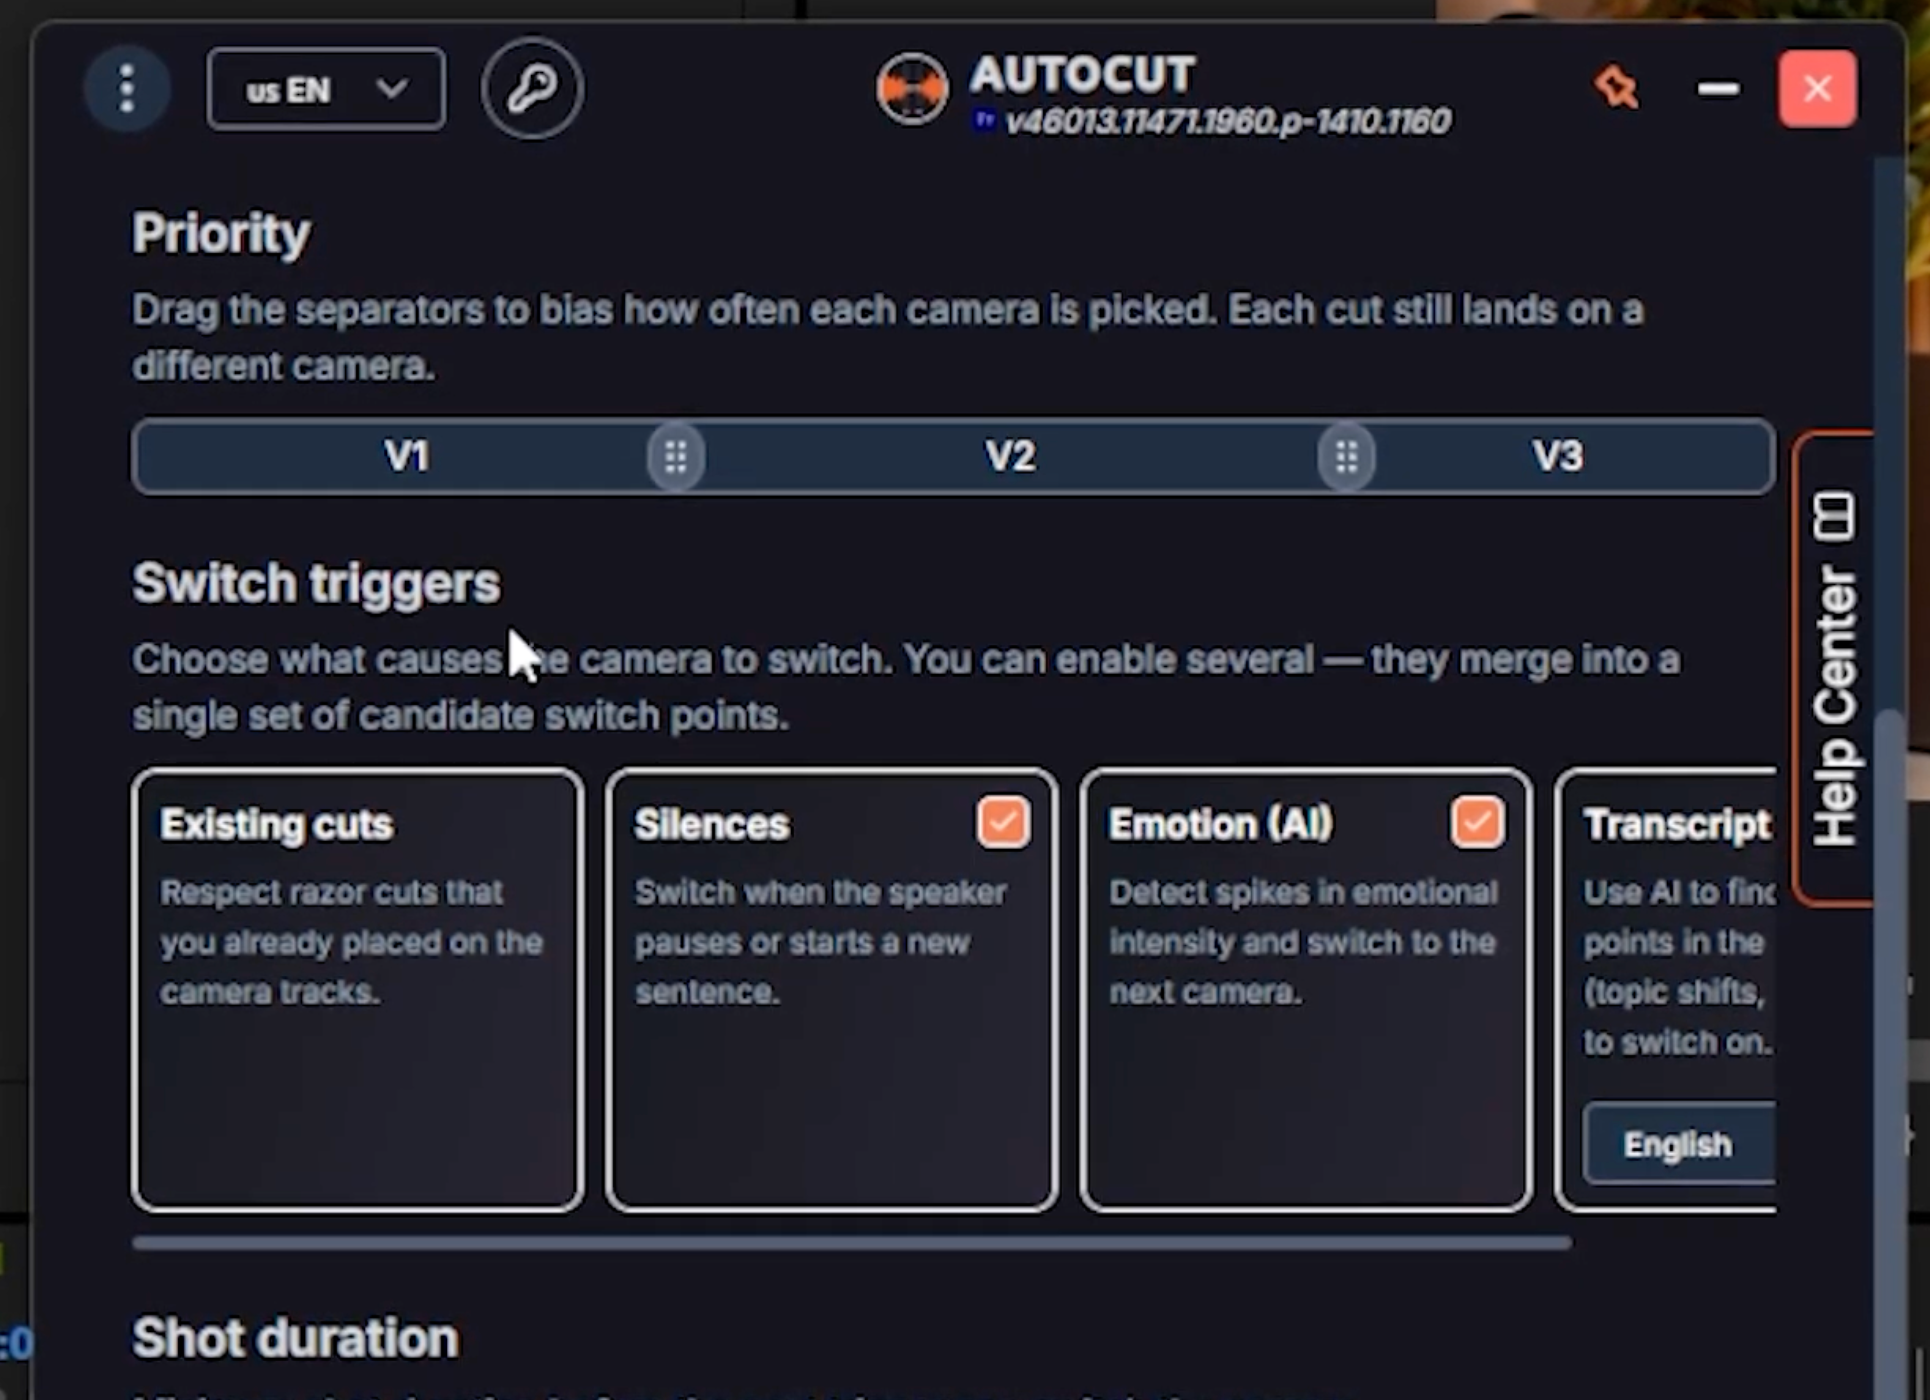Click separator handle between V1 and V2
The width and height of the screenshot is (1930, 1400).
tap(676, 457)
